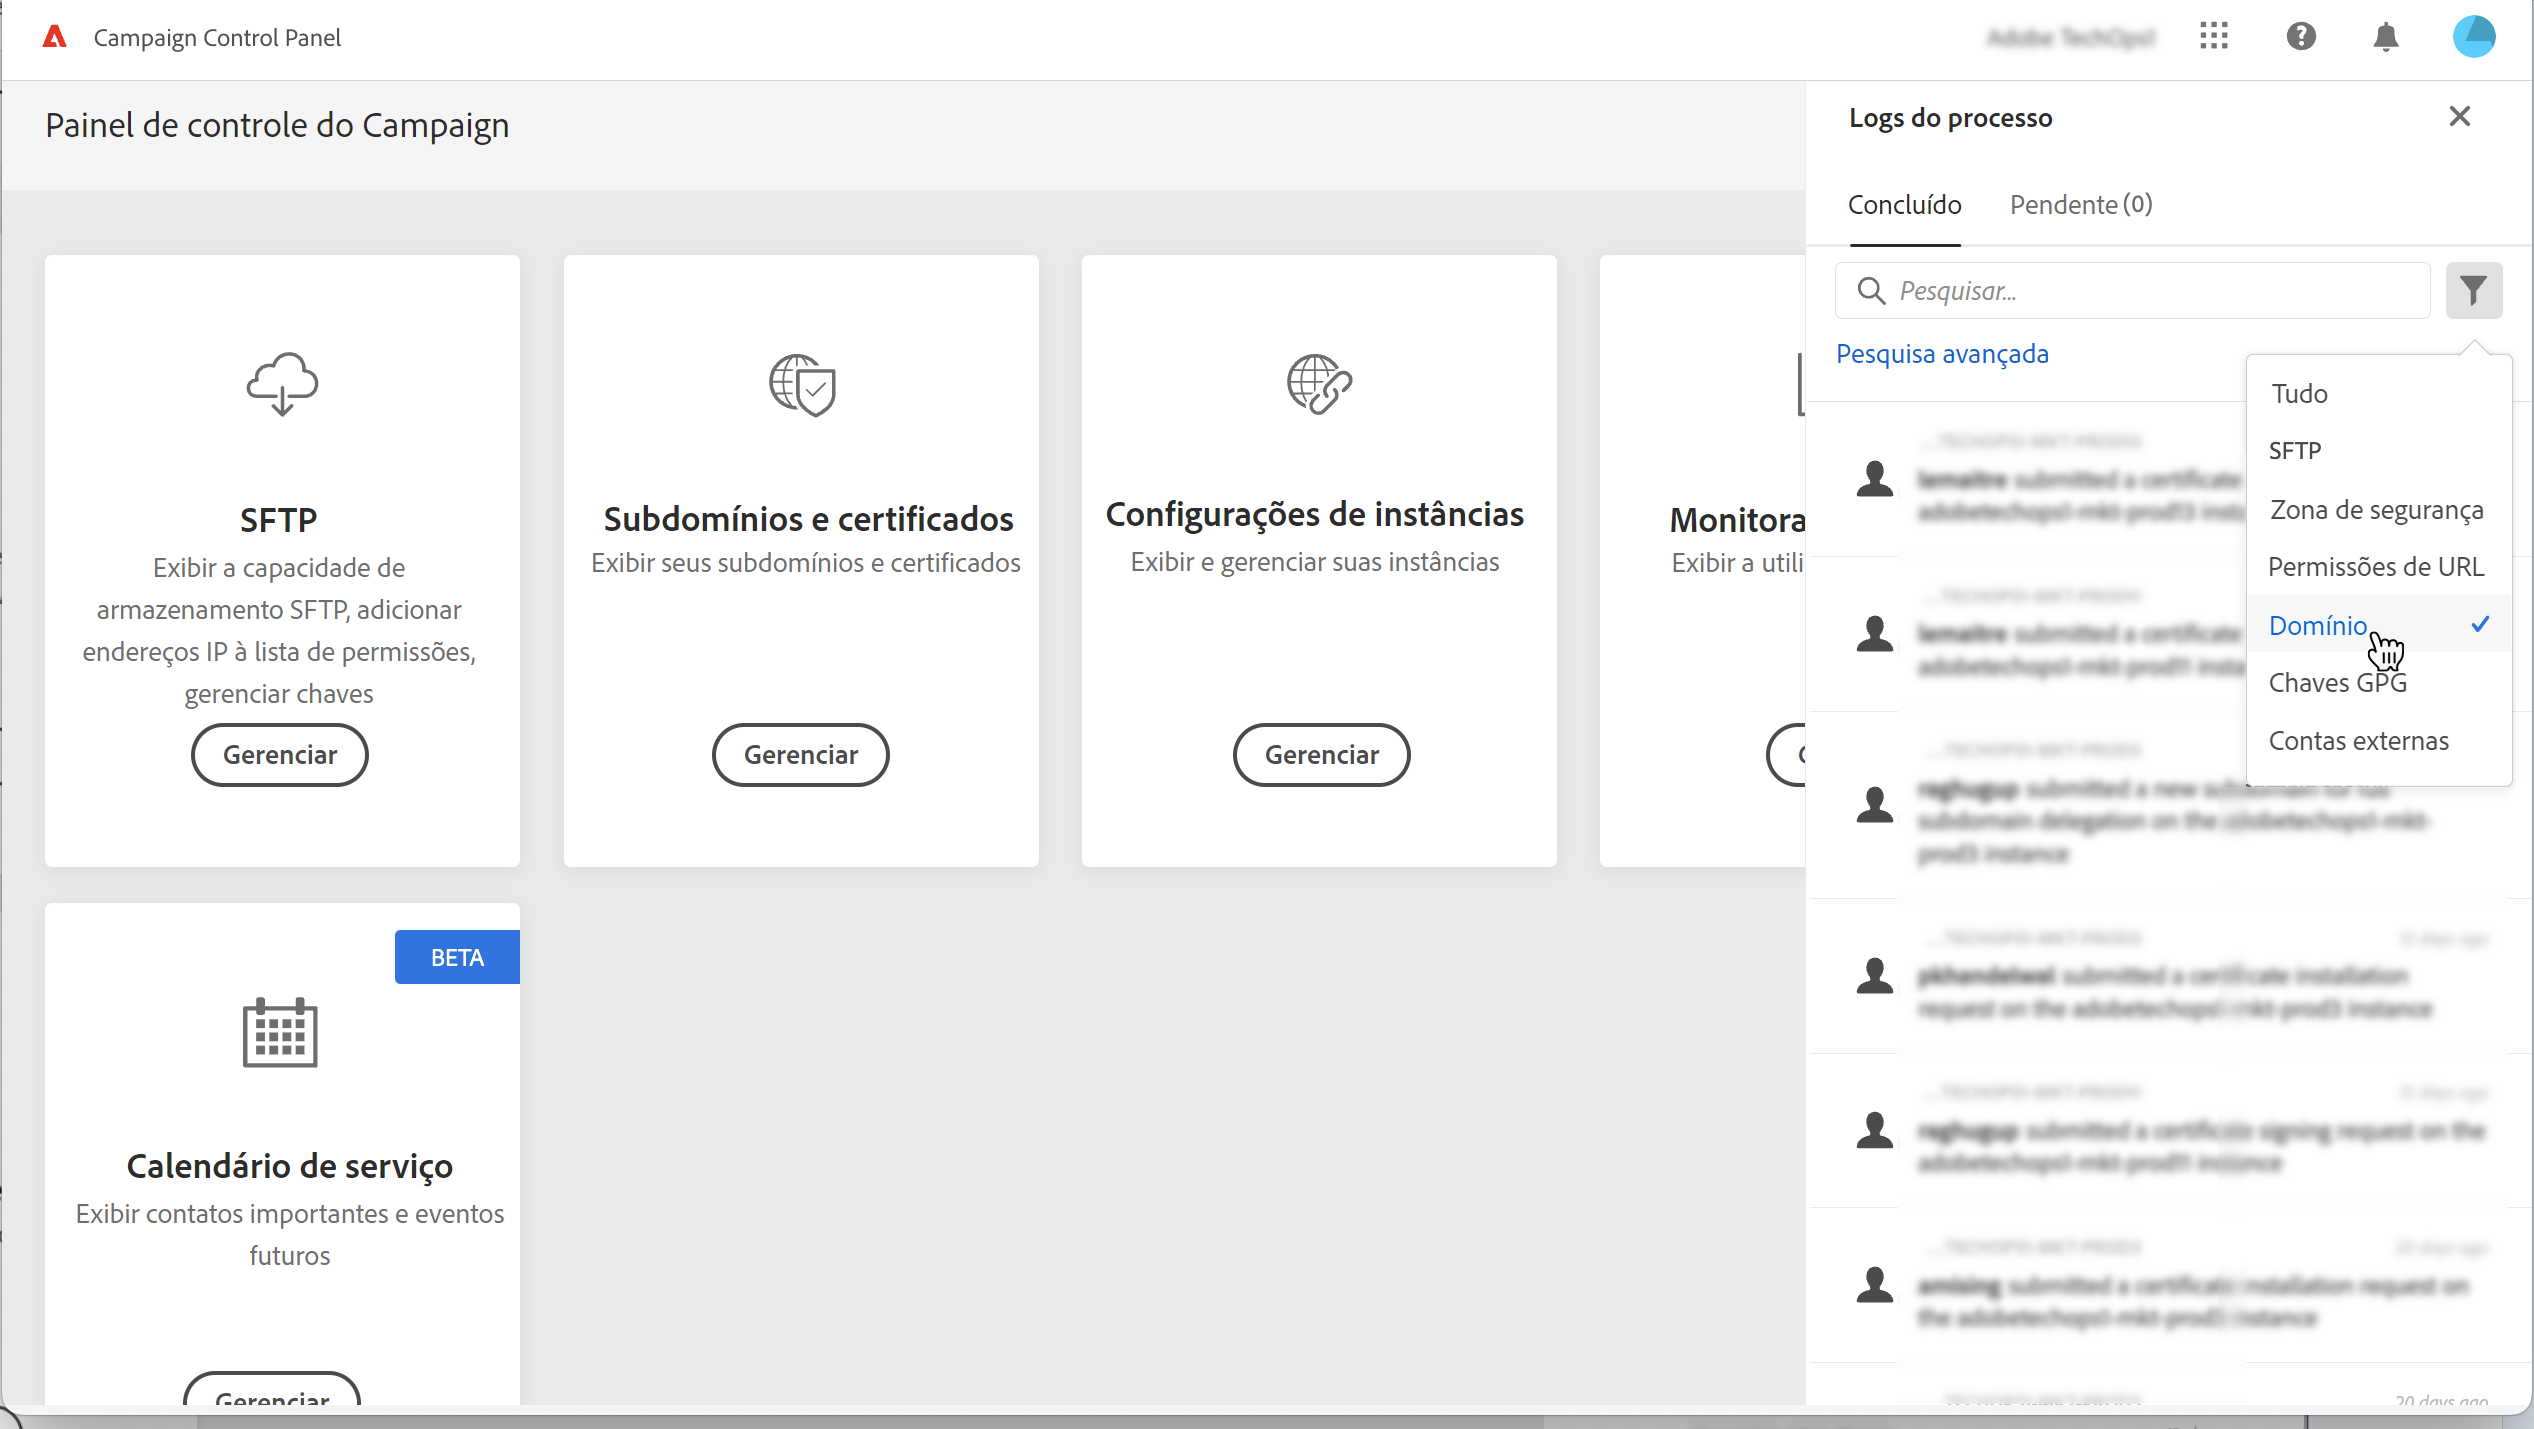2534x1429 pixels.
Task: Open the help question mark icon
Action: [x=2300, y=37]
